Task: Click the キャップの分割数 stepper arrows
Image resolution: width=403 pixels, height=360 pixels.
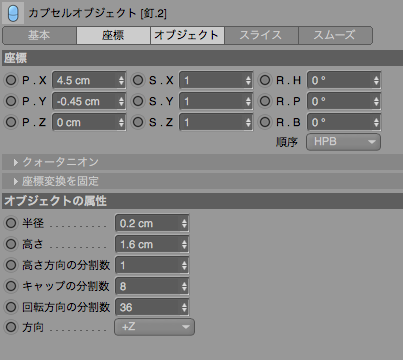Action: 184,286
